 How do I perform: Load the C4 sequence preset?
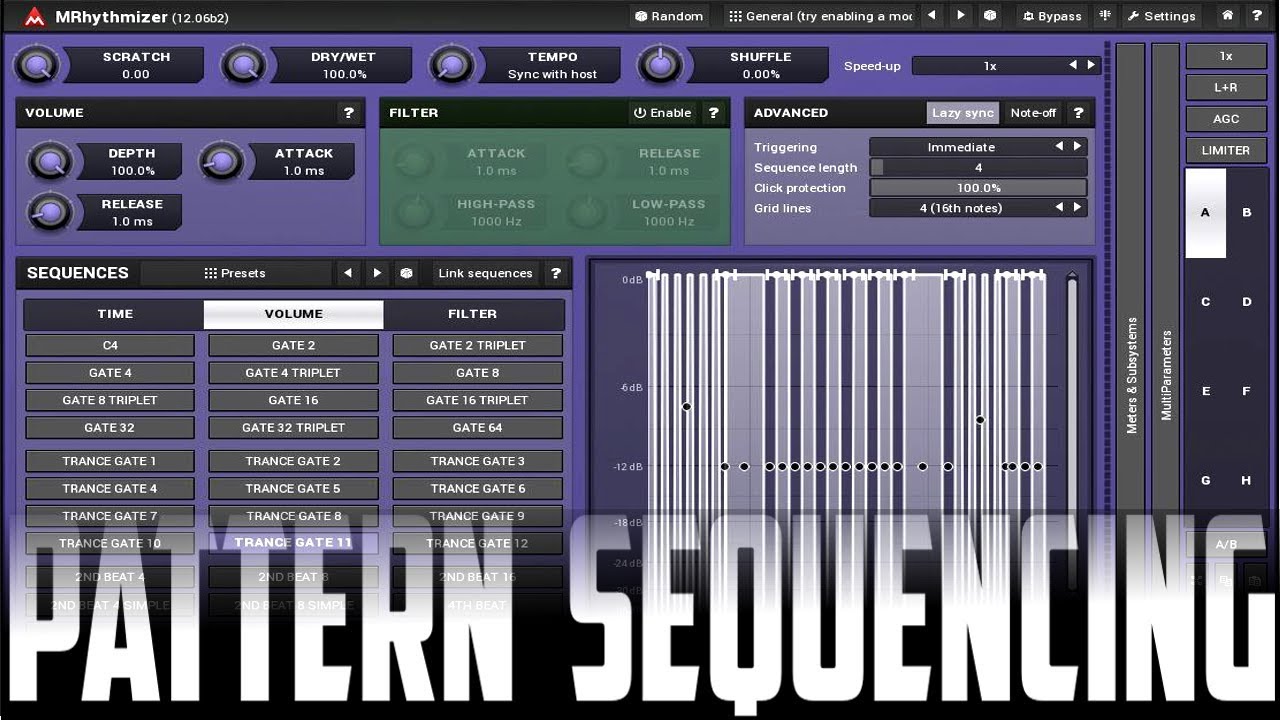[110, 346]
